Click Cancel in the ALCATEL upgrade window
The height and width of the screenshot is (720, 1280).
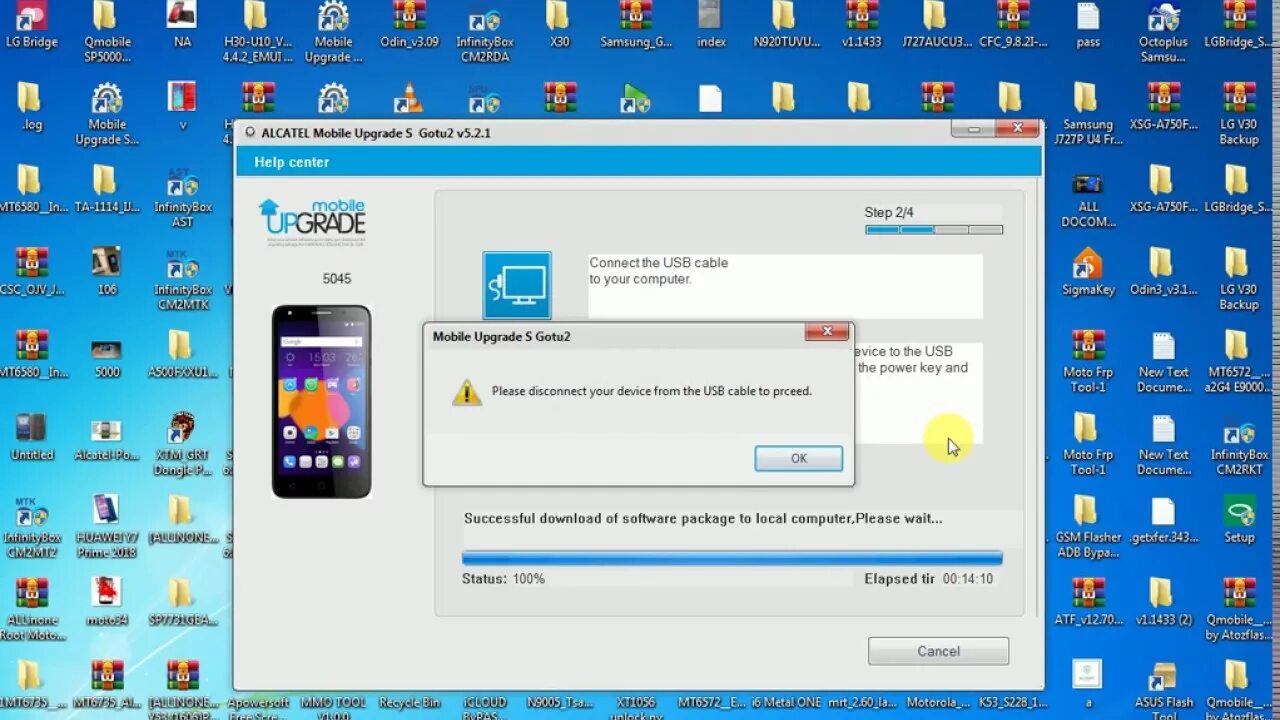938,651
